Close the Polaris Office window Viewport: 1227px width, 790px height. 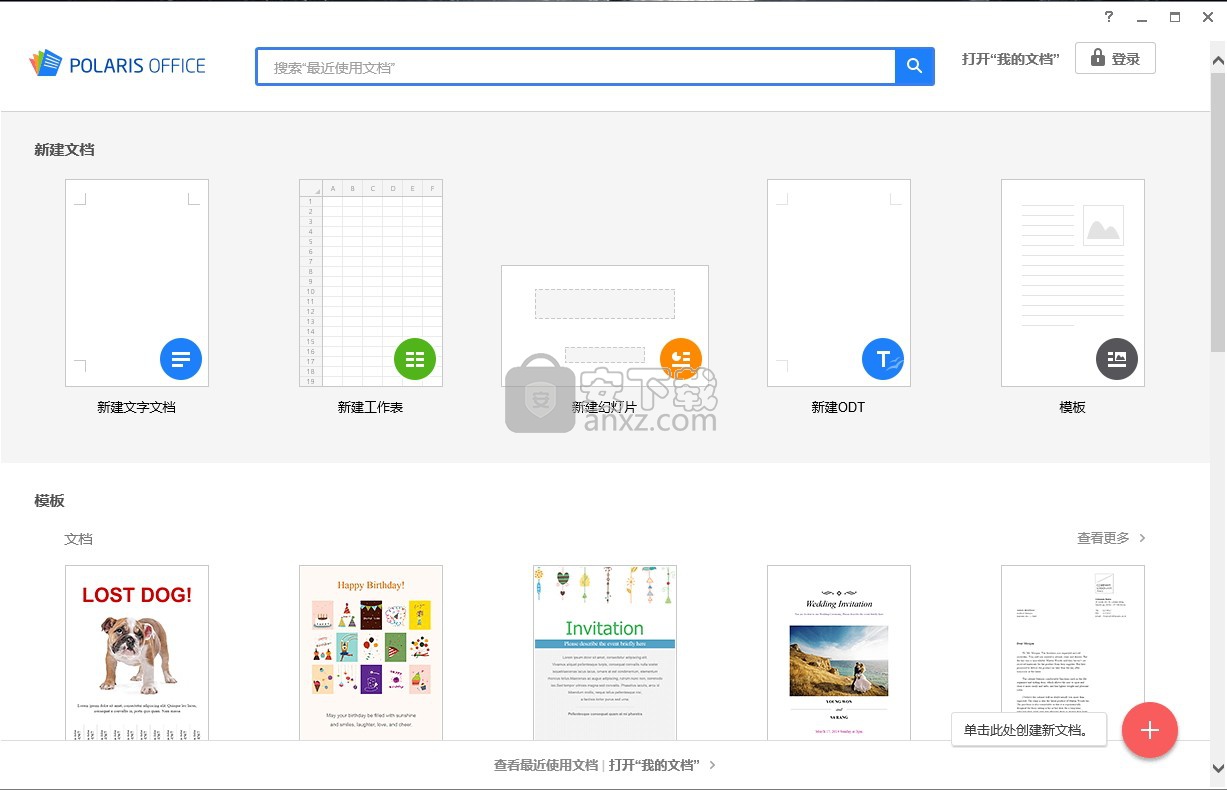(1208, 17)
